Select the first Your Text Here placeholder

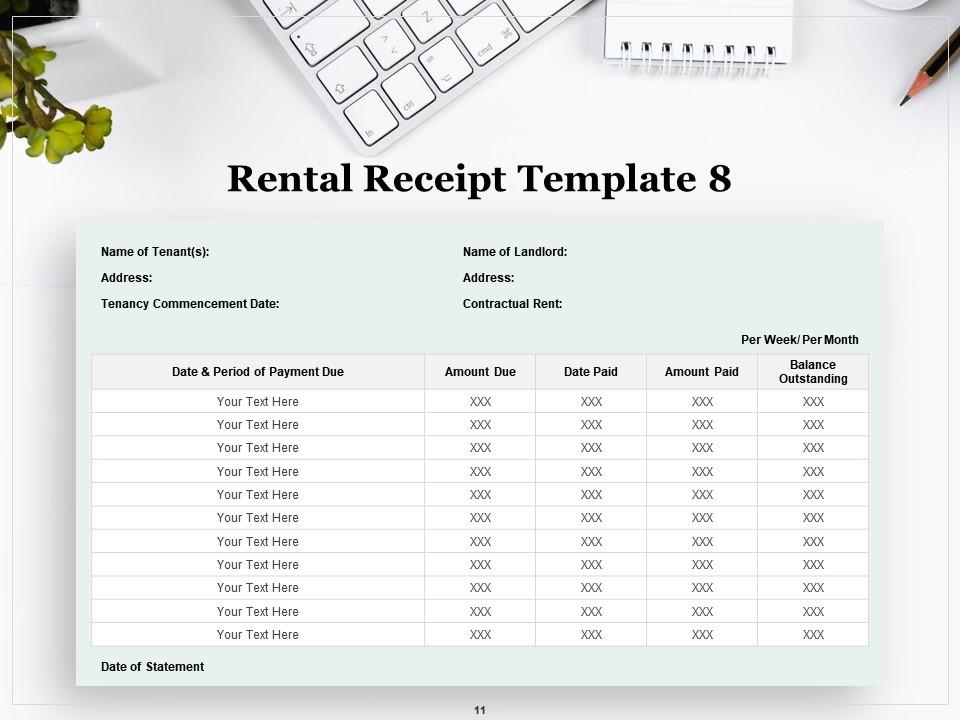coord(257,401)
